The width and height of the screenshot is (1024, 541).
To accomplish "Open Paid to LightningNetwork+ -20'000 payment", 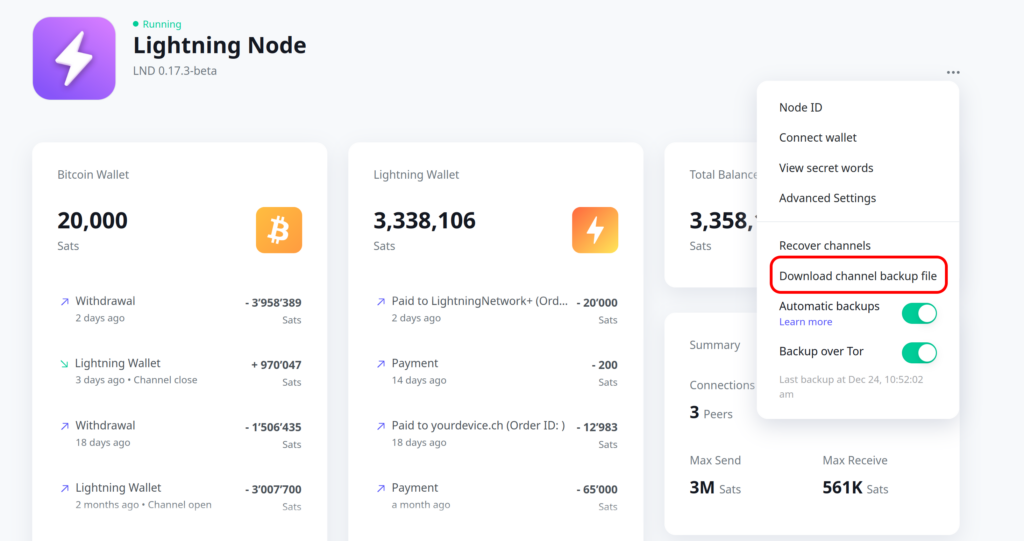I will point(496,310).
